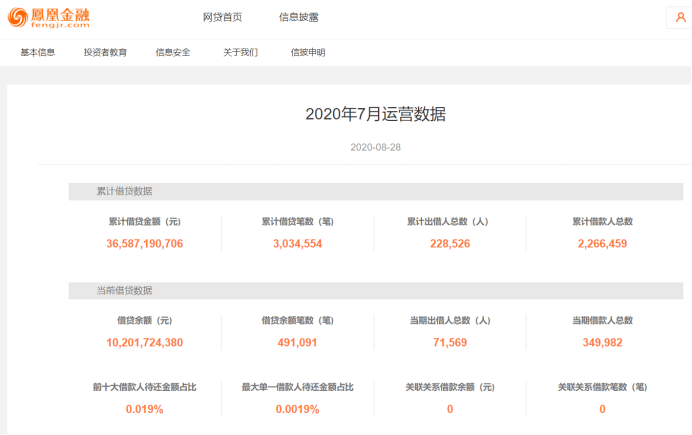This screenshot has height=435, width=692.
Task: Click the 累计借贷数据 section header
Action: coord(124,191)
